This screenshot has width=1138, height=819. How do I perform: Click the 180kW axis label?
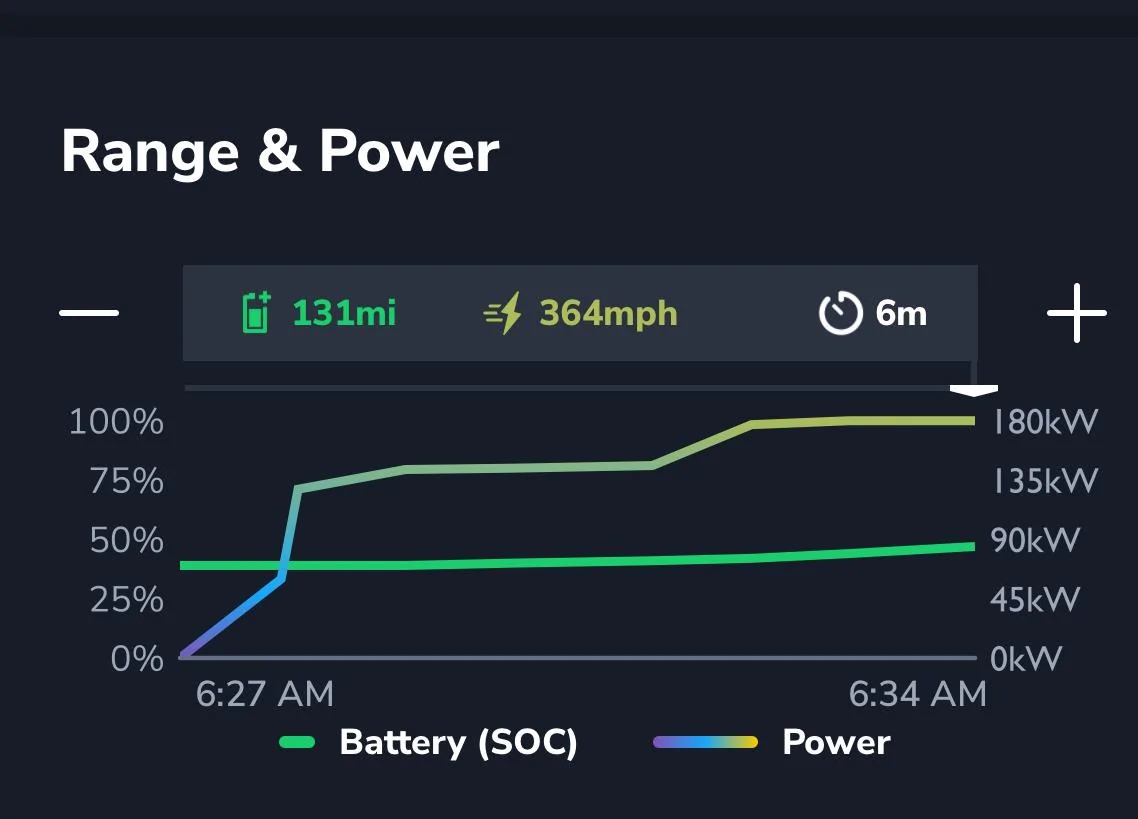1045,421
